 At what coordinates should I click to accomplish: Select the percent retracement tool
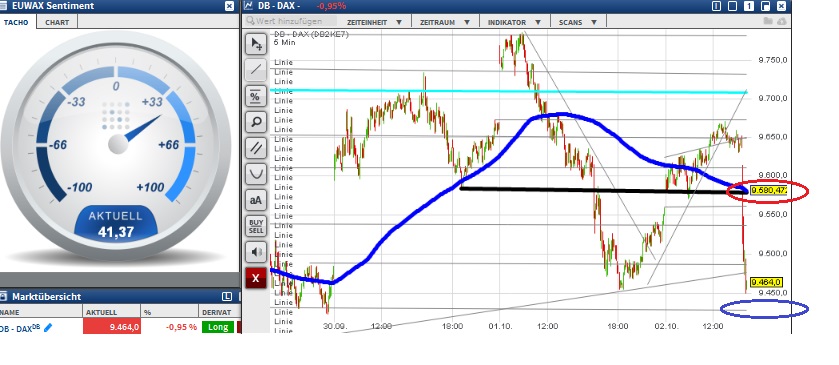pos(256,95)
